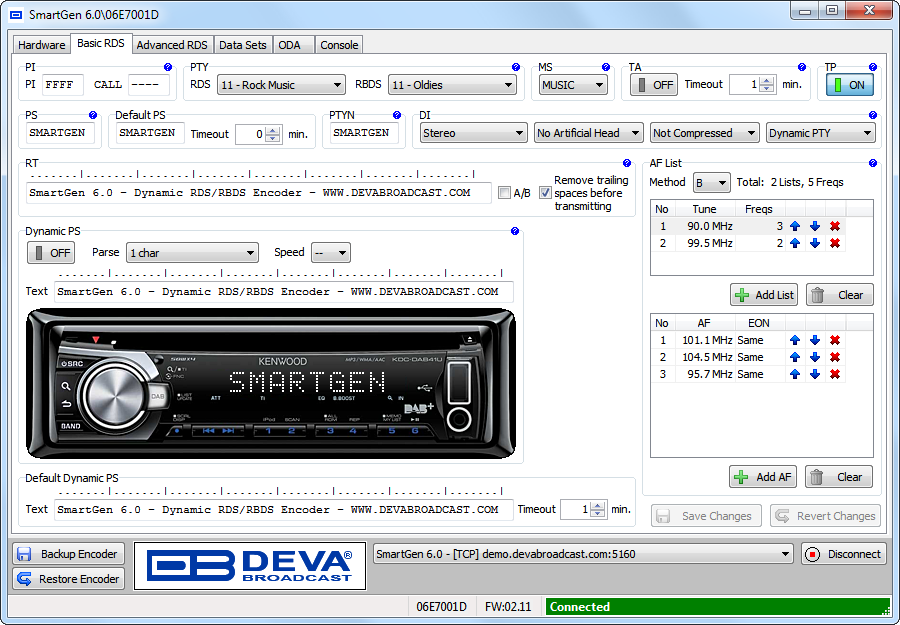Open the Not Compressed dropdown
Screen dimensions: 900x625
[x=704, y=133]
